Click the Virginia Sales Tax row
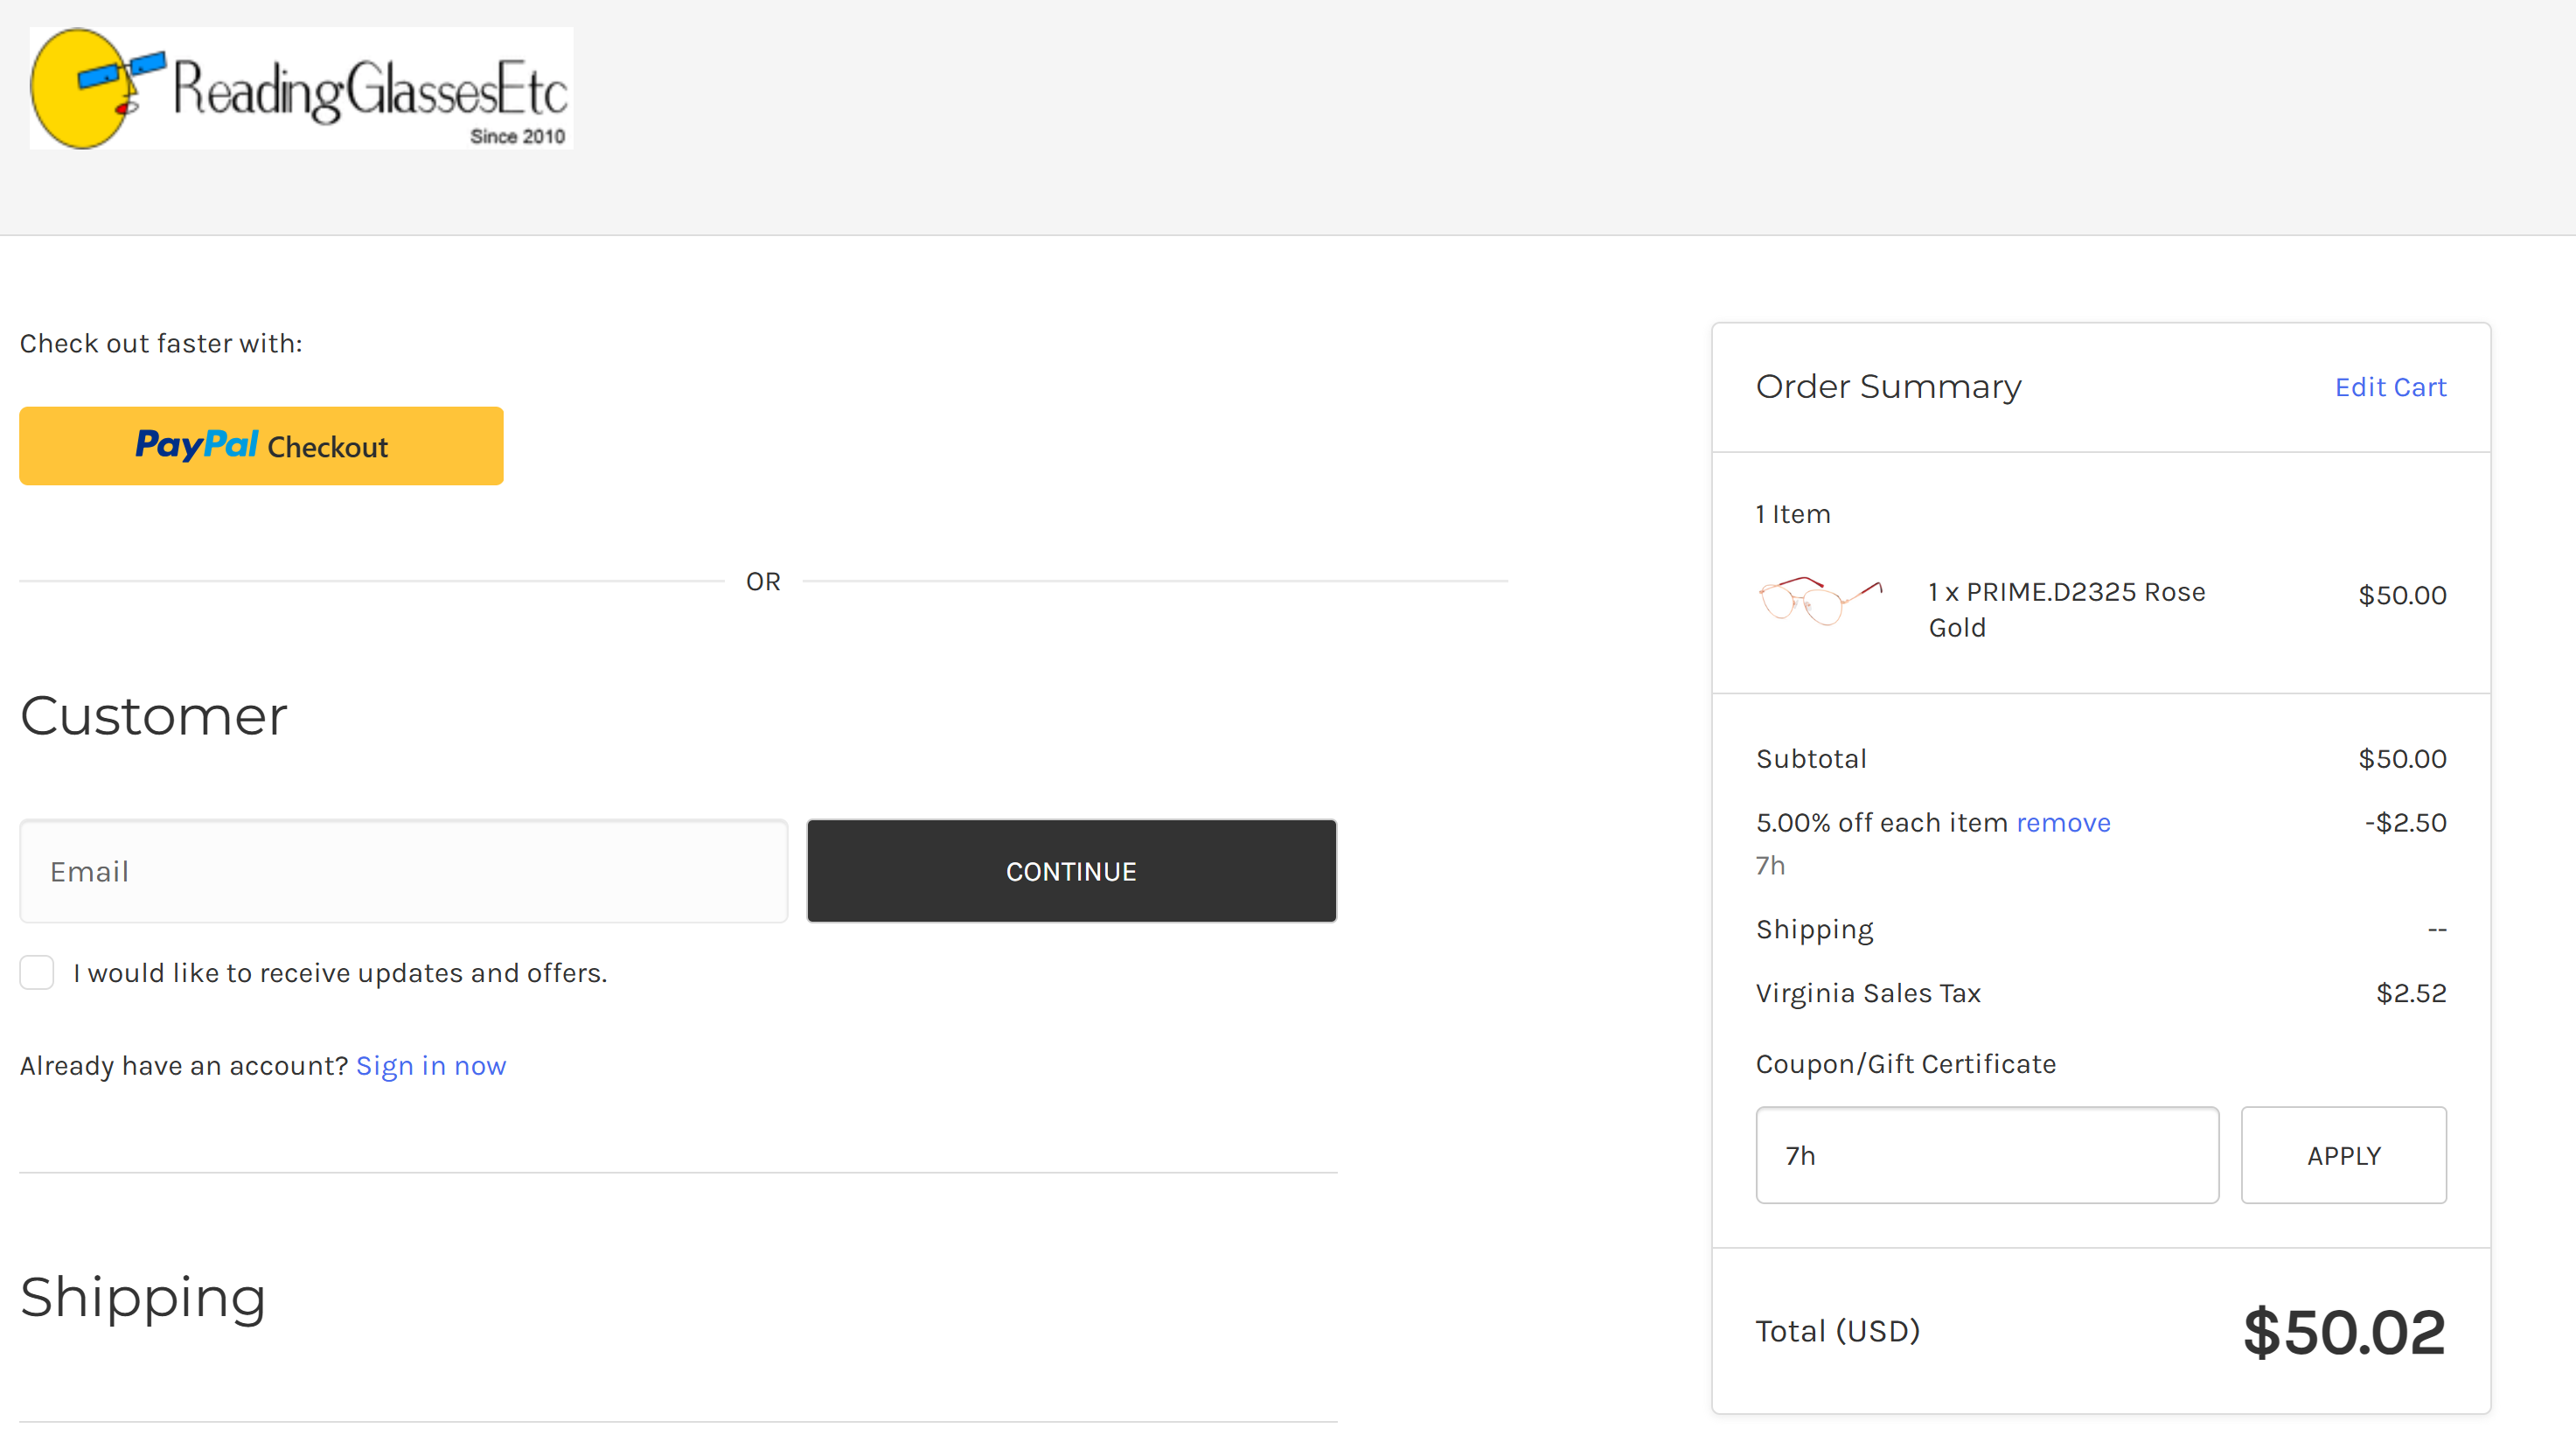Screen dimensions: 2576x1456 1868,993
